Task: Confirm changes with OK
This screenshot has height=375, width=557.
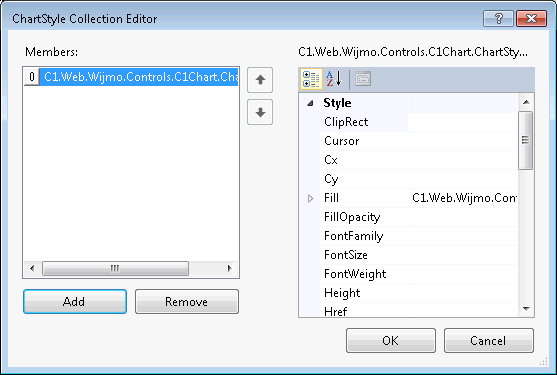Action: [391, 341]
